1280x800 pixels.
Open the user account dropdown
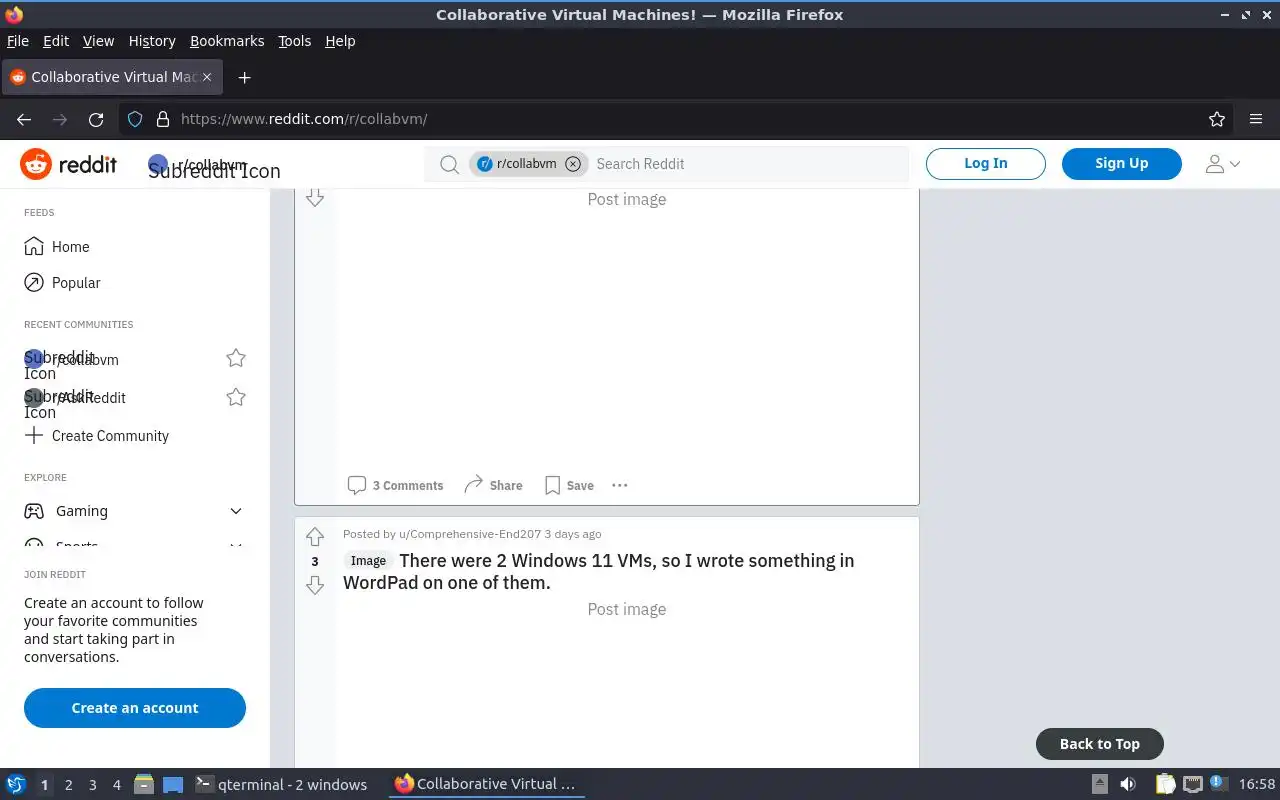[1222, 164]
